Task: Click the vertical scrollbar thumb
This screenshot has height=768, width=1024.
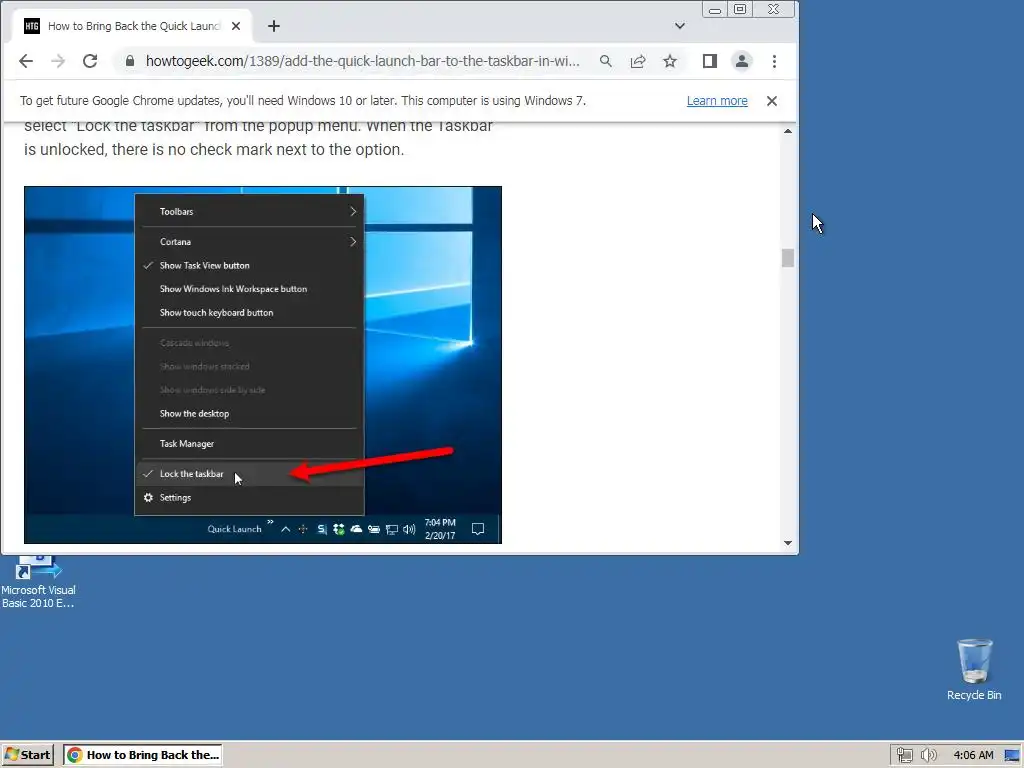Action: (788, 258)
